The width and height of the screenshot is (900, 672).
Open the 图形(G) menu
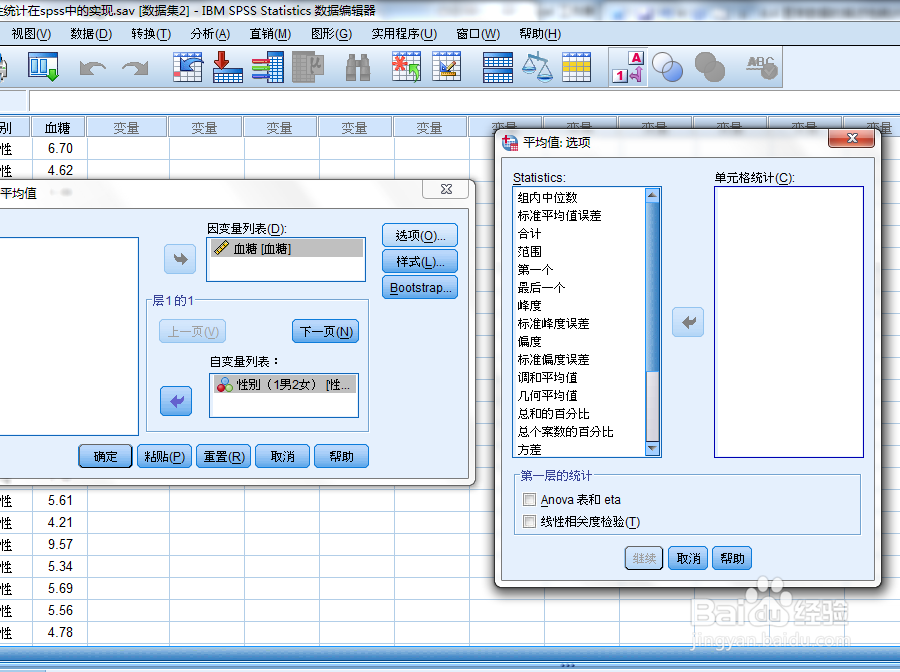pos(331,34)
